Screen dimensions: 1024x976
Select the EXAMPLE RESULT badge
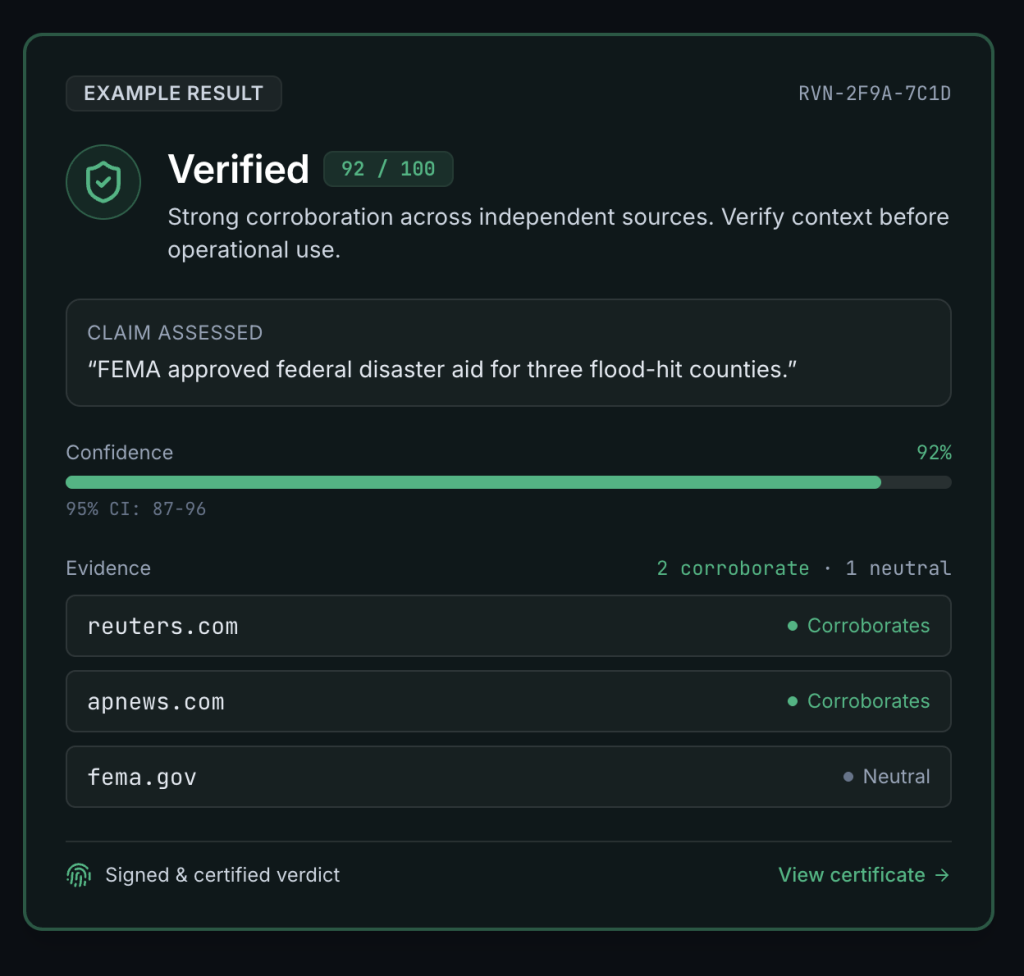click(x=174, y=93)
